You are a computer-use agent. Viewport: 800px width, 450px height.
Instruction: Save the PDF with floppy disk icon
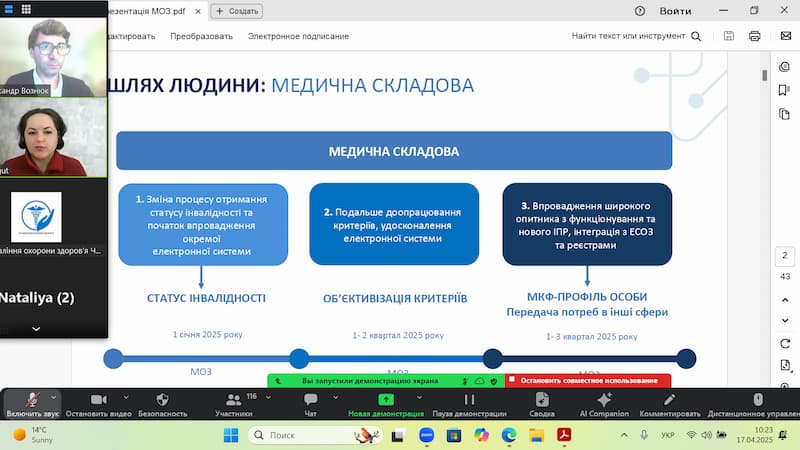[x=729, y=36]
